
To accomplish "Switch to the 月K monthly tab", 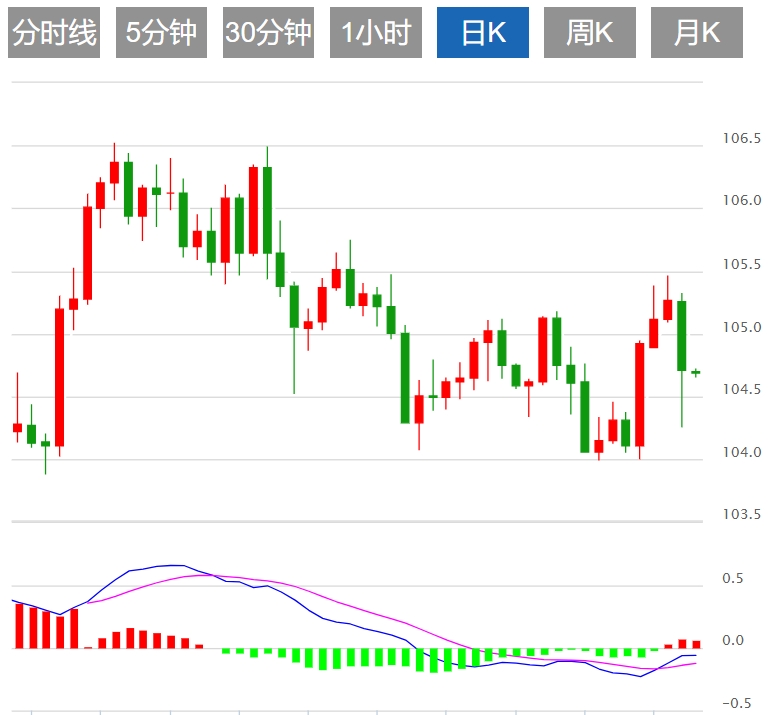I will 697,32.
